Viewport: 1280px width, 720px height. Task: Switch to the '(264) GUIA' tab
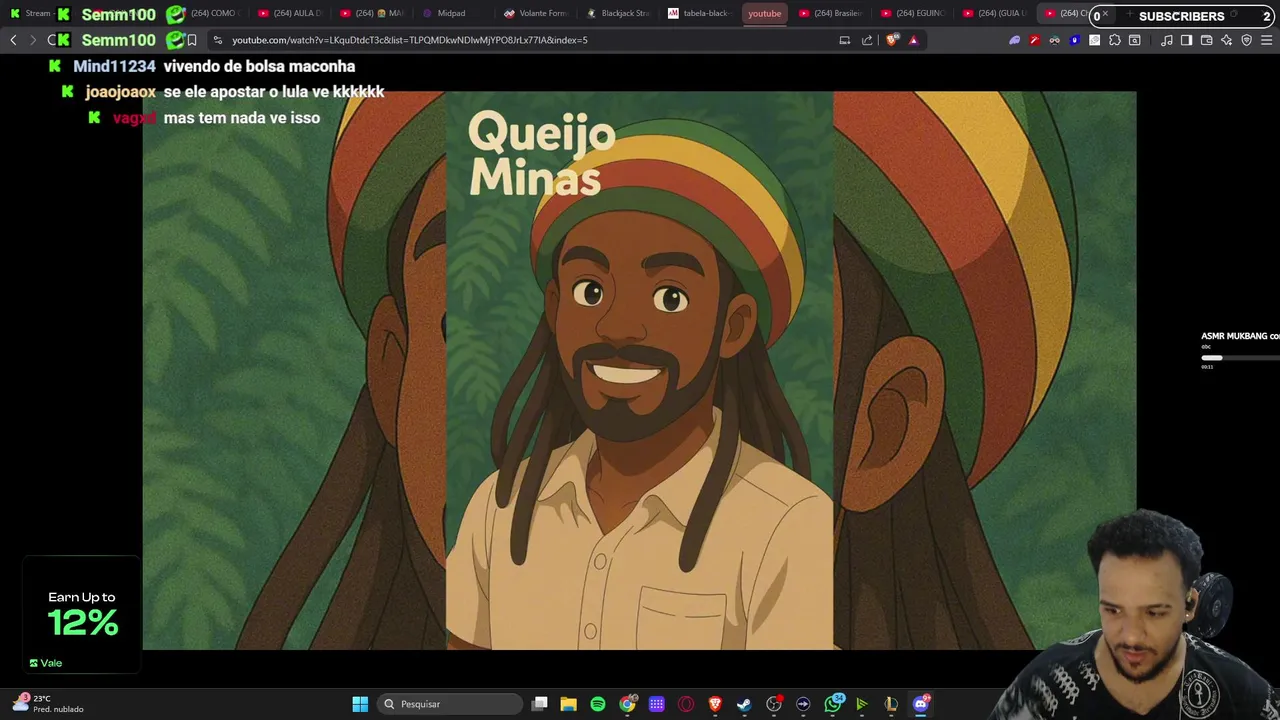pos(995,13)
